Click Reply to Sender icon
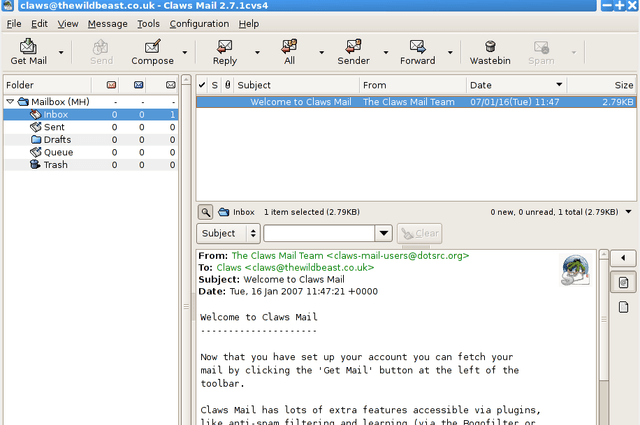 coord(353,51)
